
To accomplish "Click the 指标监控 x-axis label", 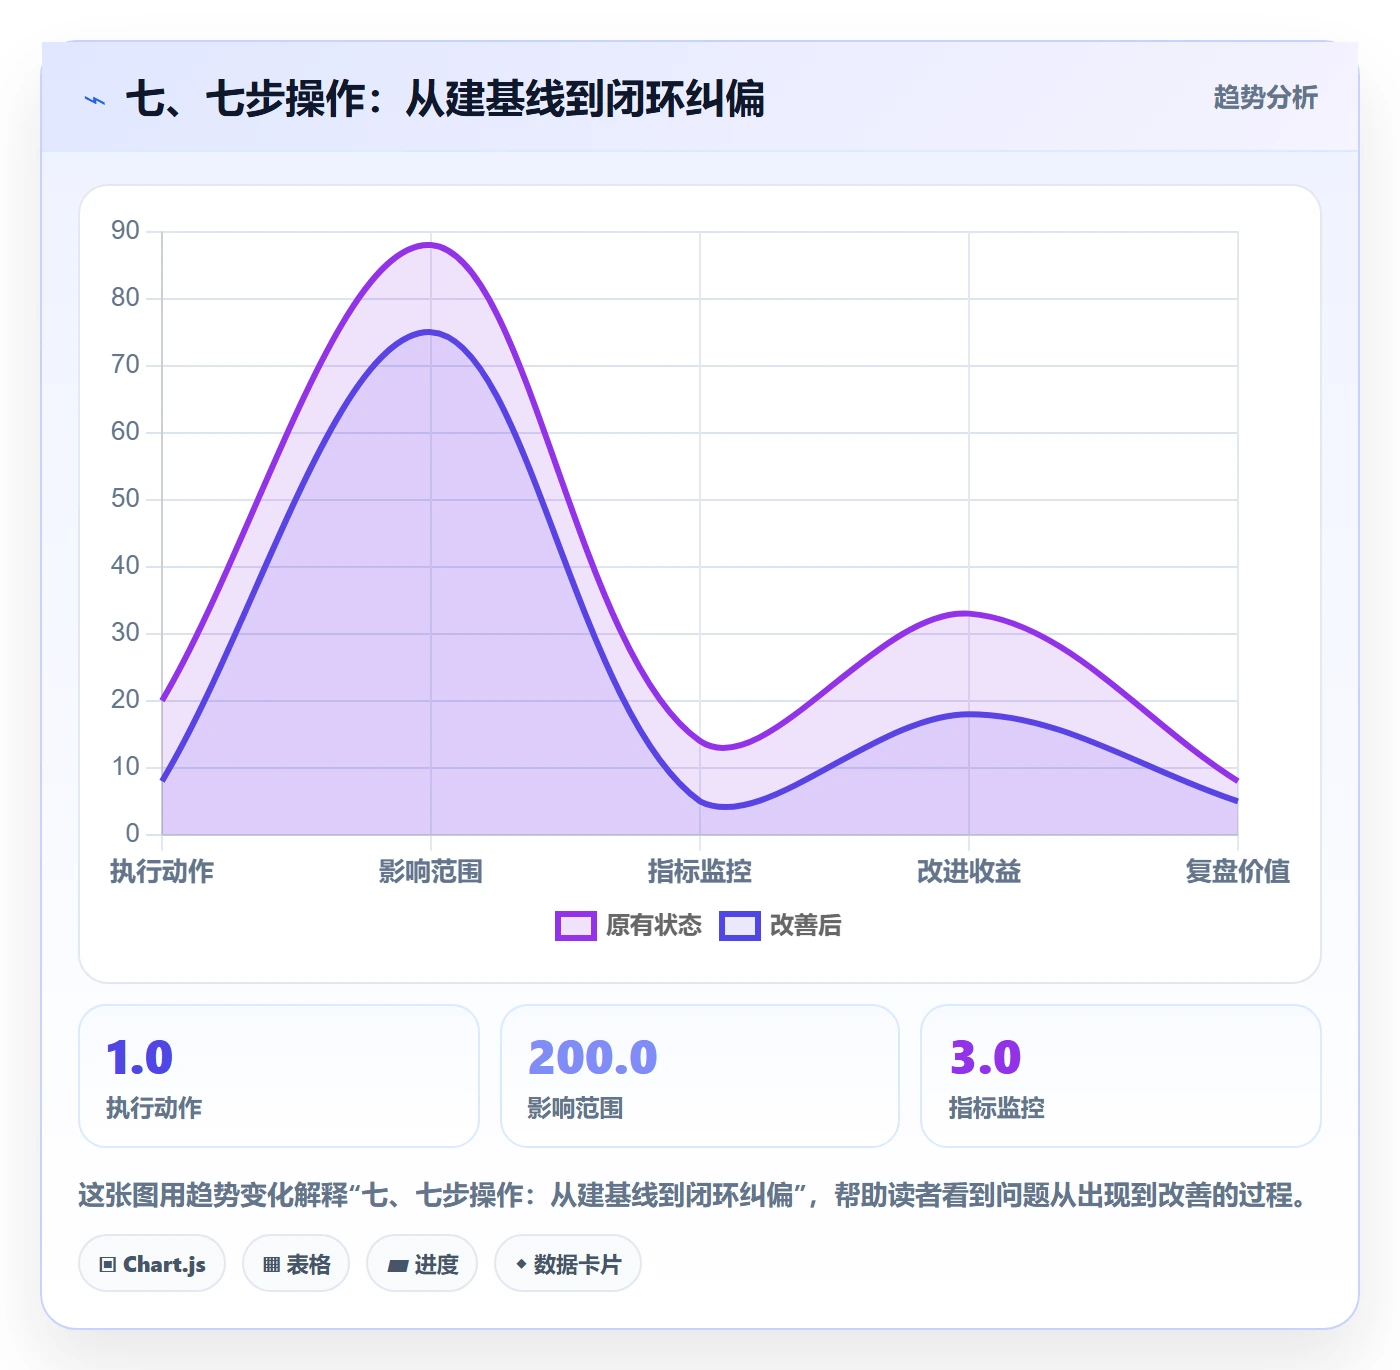I will click(x=700, y=872).
